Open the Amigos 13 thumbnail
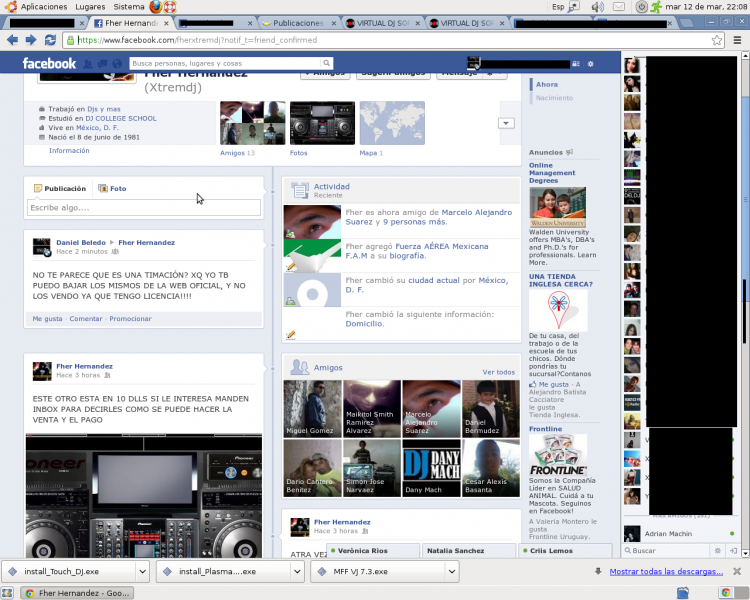 coord(253,123)
